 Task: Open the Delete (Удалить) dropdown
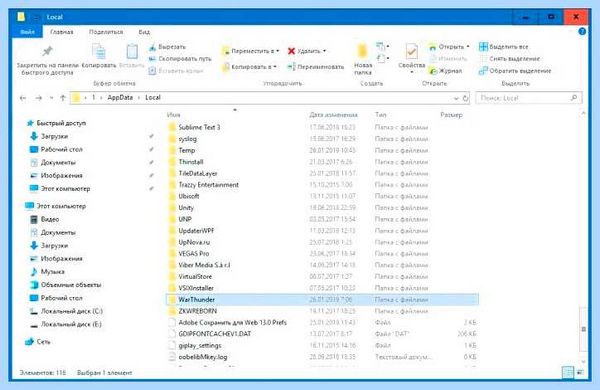coord(307,51)
